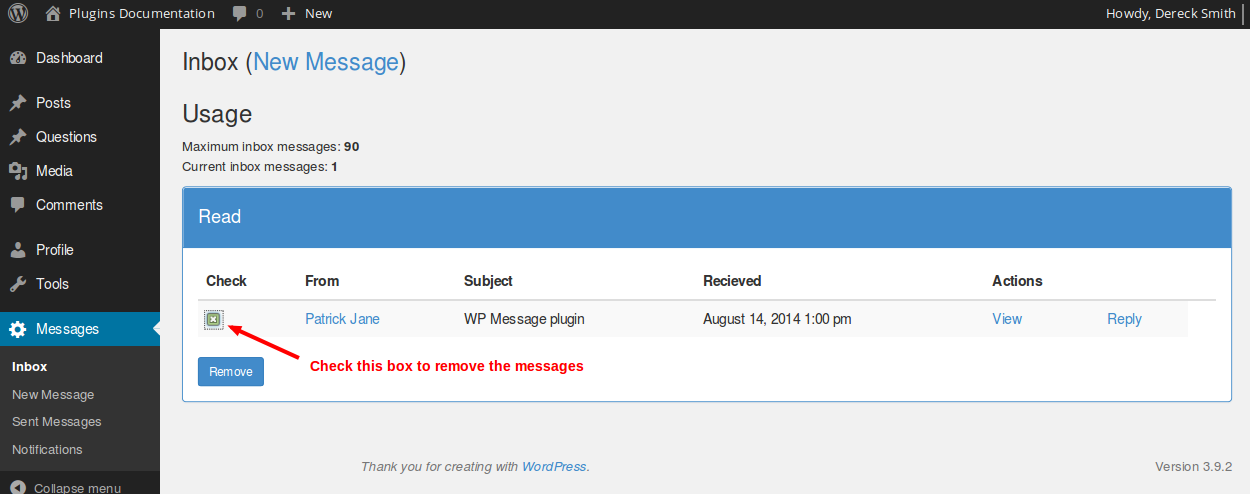Click the New Message heading link
The width and height of the screenshot is (1250, 494).
click(x=326, y=62)
